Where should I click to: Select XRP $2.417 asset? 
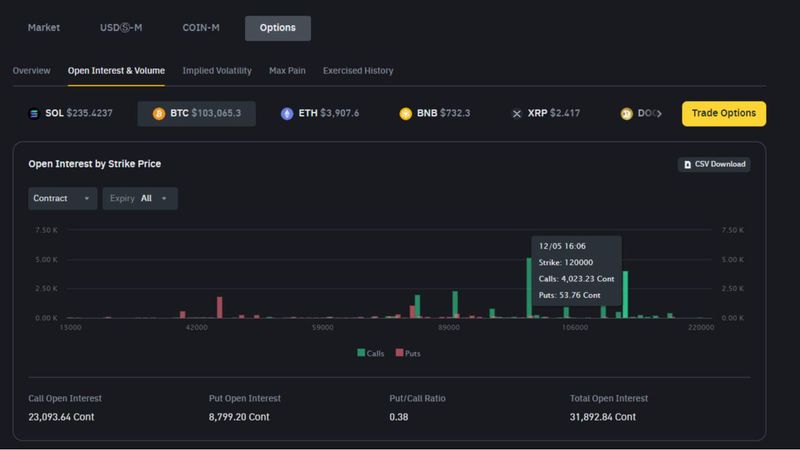546,113
